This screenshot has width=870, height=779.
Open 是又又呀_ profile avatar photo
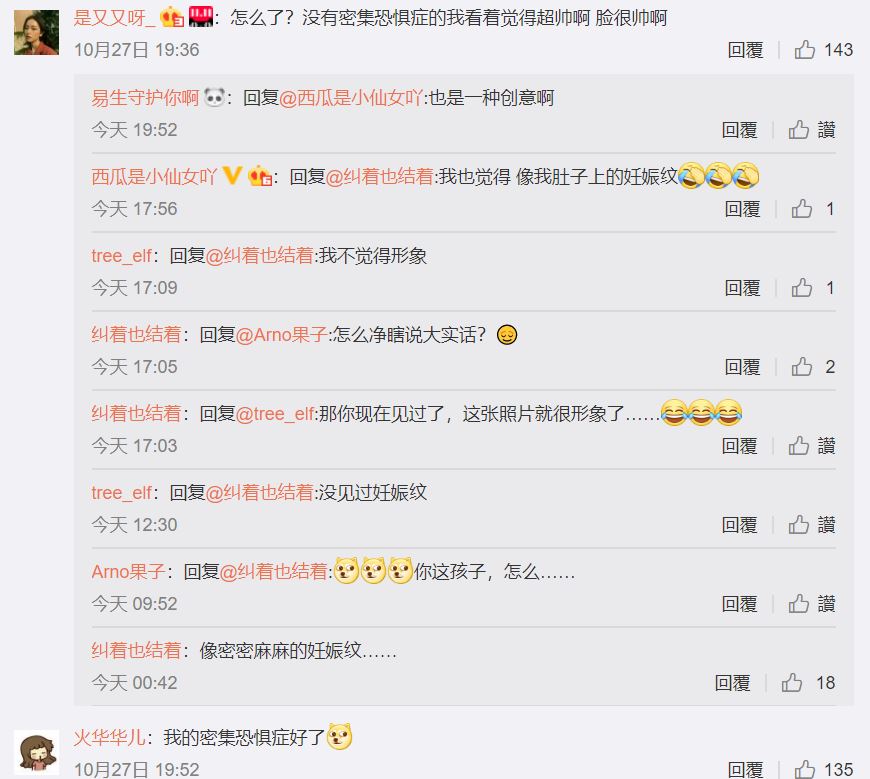[37, 32]
